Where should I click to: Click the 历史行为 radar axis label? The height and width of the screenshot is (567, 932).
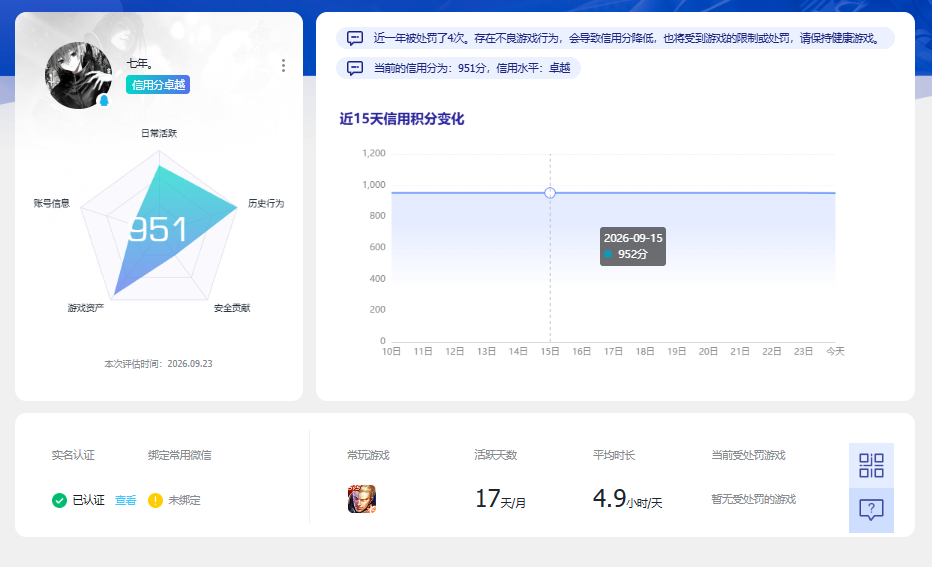click(x=266, y=203)
